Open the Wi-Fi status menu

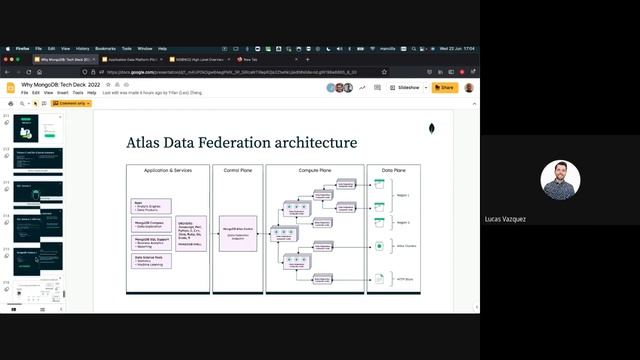[x=372, y=49]
